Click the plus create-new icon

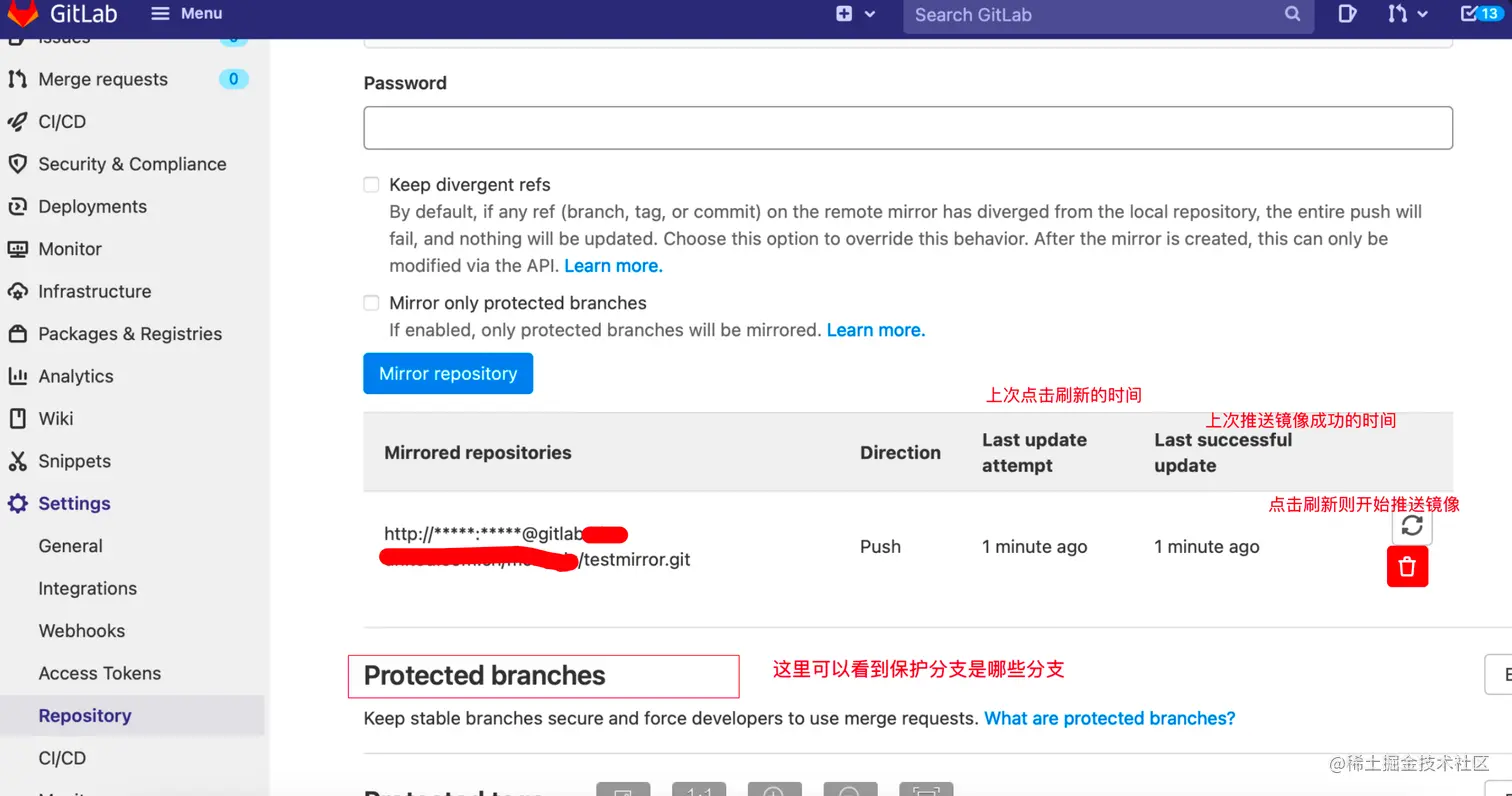pyautogui.click(x=844, y=14)
